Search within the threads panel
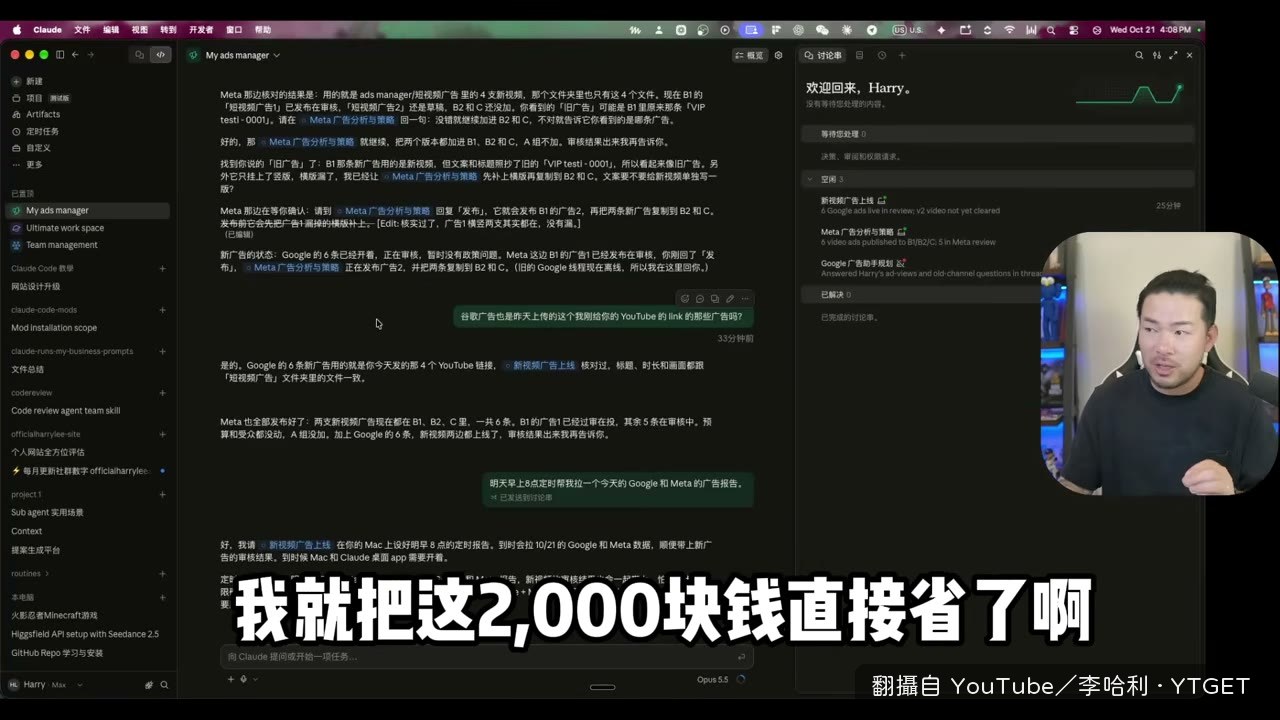The width and height of the screenshot is (1280, 720). pyautogui.click(x=1139, y=55)
